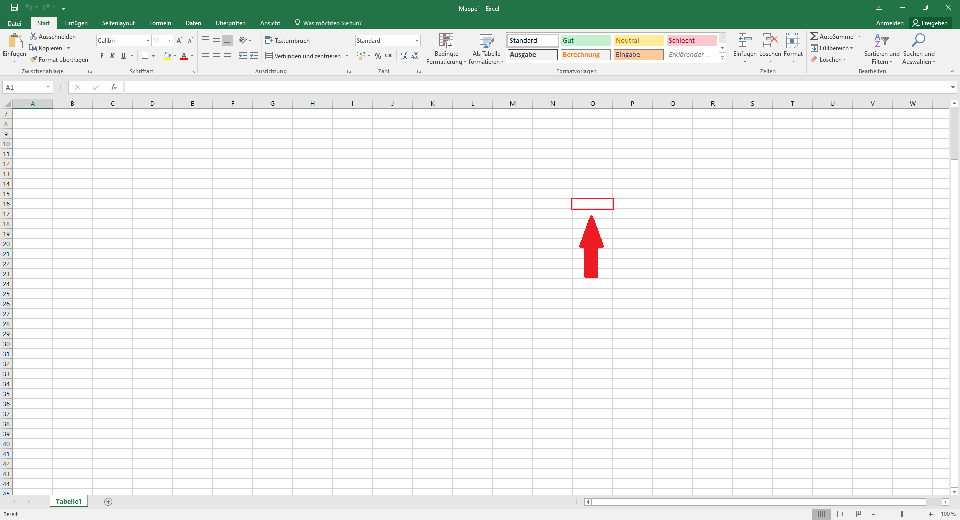Center text horizontally
This screenshot has width=960, height=520.
(x=216, y=56)
